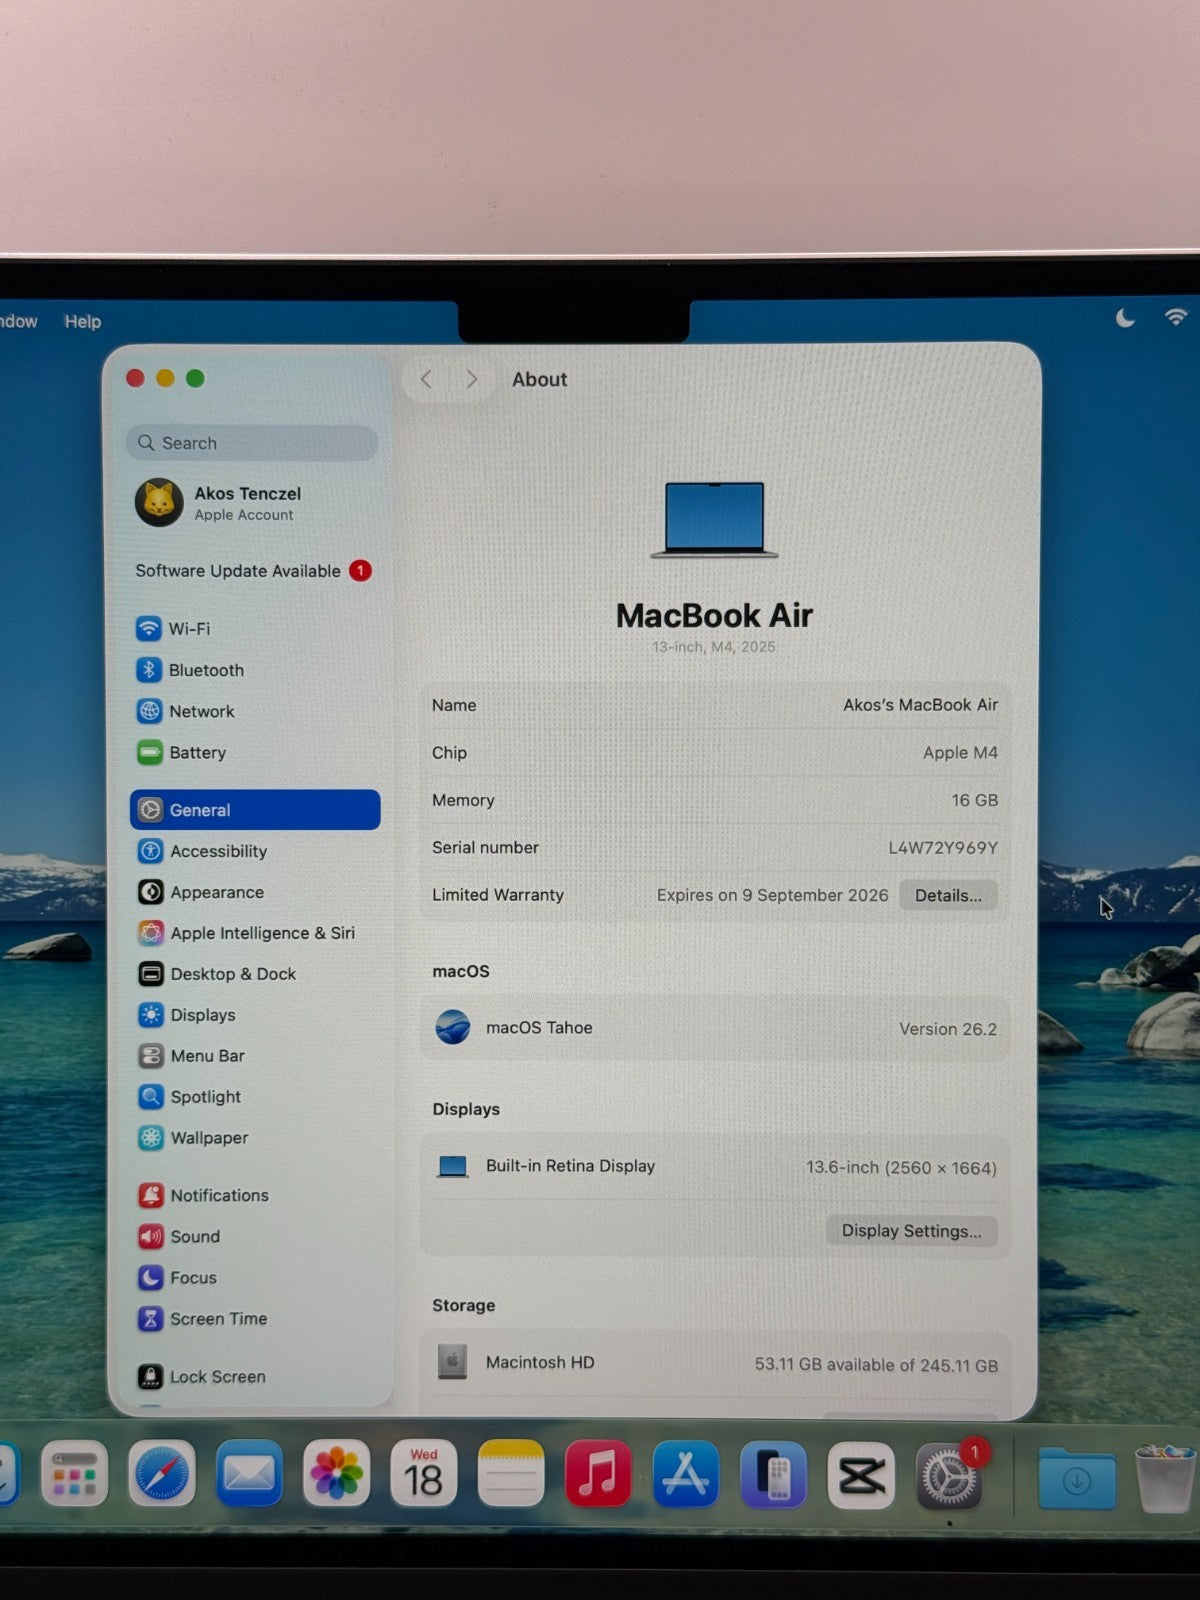Open Mail from the Dock
The image size is (1200, 1600).
tap(249, 1473)
